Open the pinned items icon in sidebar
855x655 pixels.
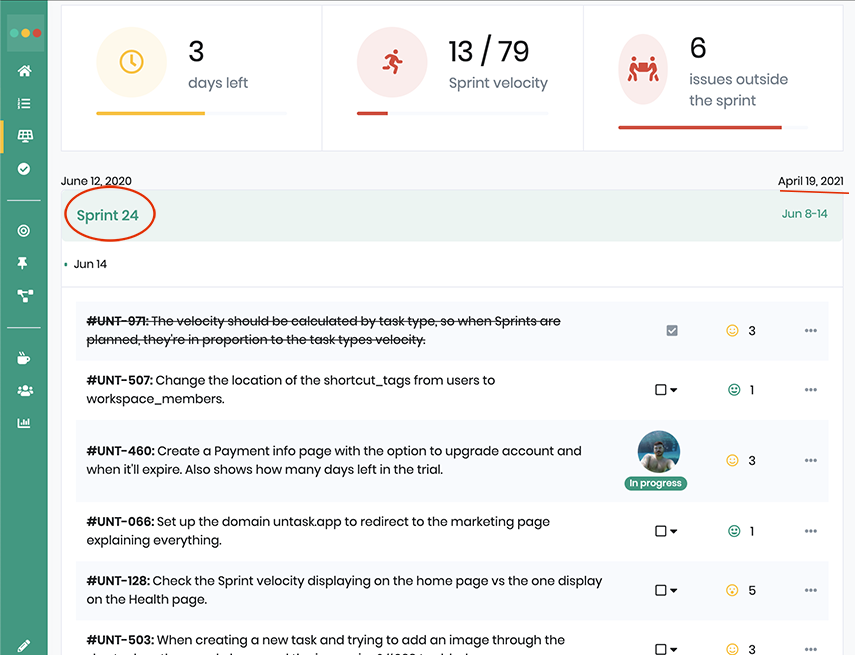tap(22, 263)
